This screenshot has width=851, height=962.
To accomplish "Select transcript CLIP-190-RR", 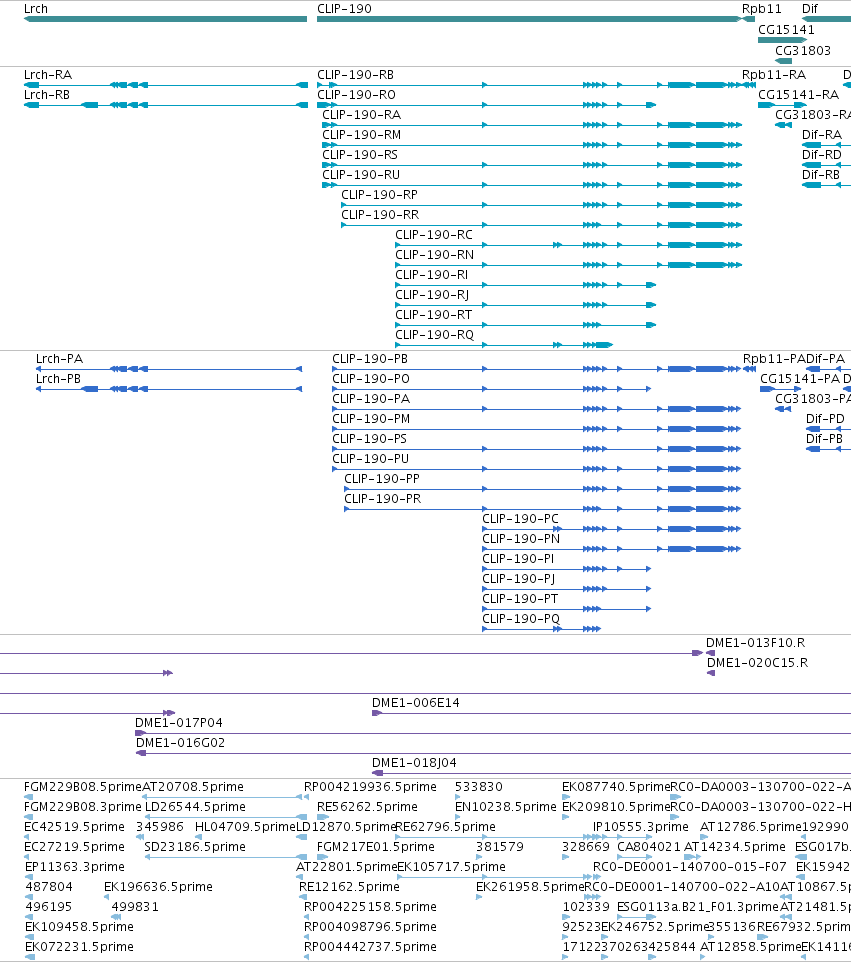I will [380, 215].
